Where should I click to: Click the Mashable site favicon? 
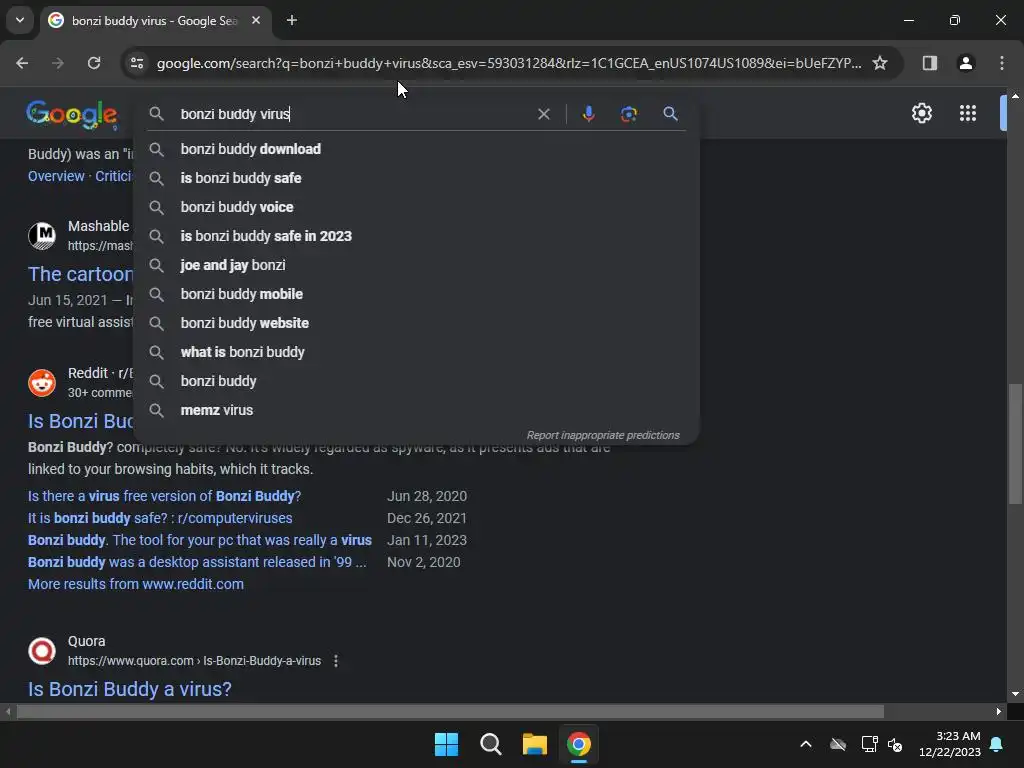(x=42, y=236)
